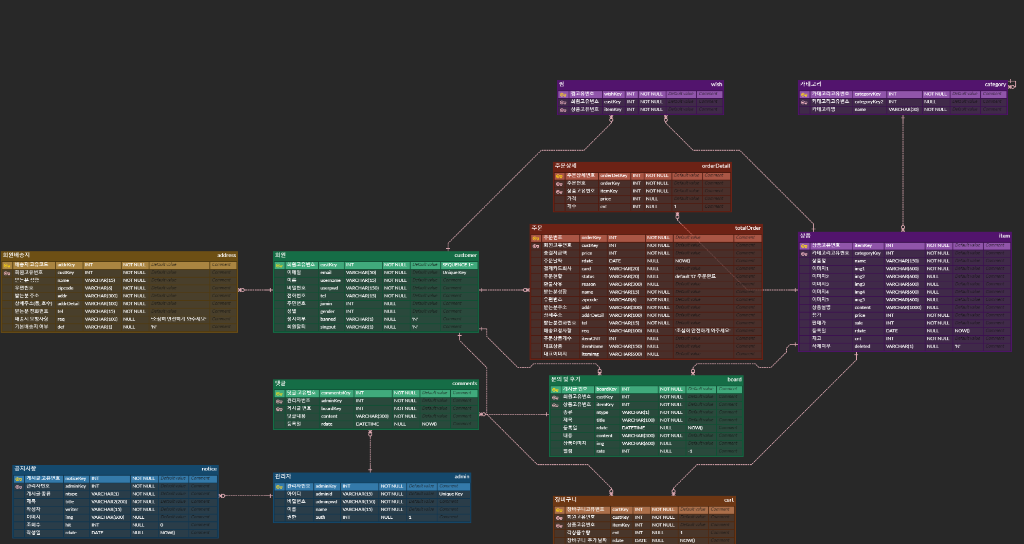Click the adminid column in admin table

tap(324, 494)
